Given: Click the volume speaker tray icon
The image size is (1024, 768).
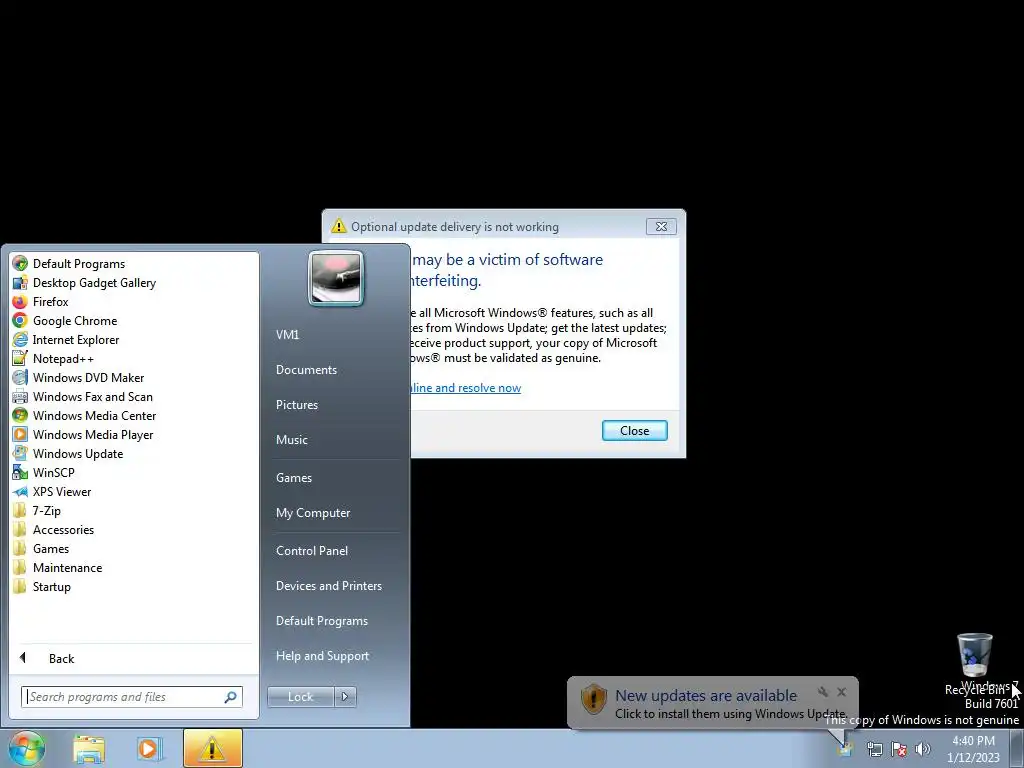Looking at the screenshot, I should [x=922, y=749].
